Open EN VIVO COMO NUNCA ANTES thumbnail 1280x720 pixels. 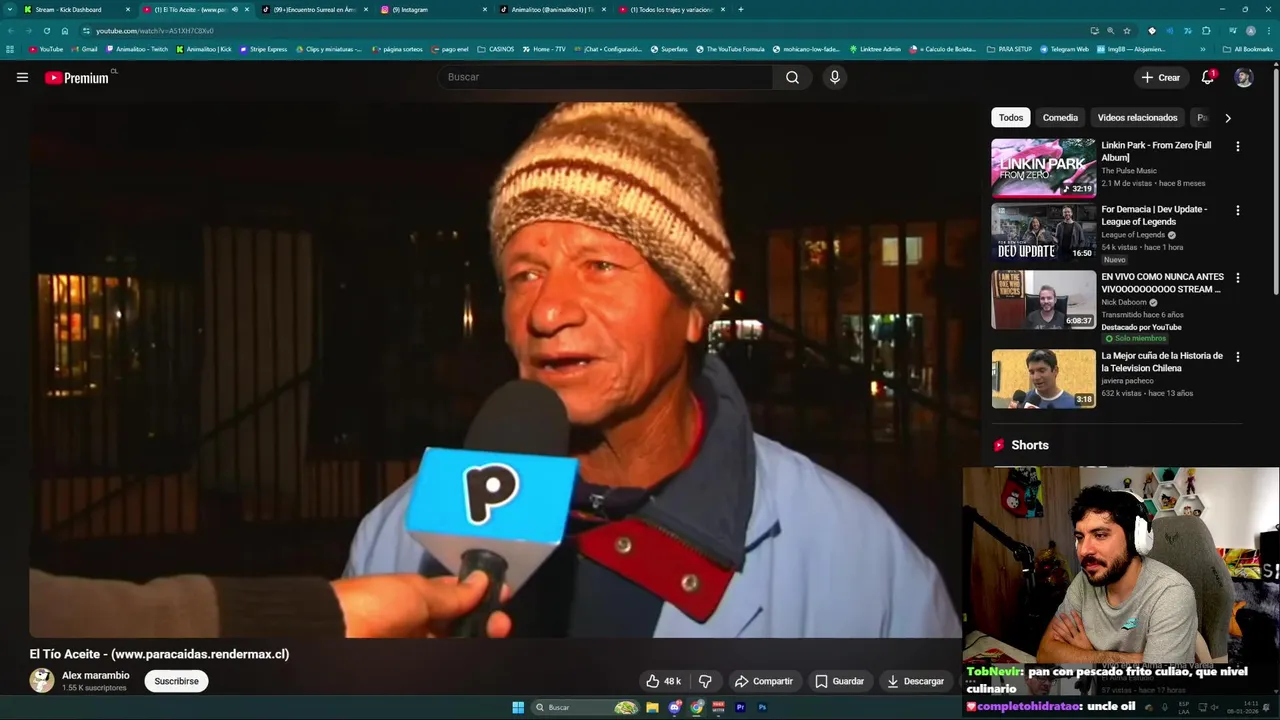tap(1043, 300)
